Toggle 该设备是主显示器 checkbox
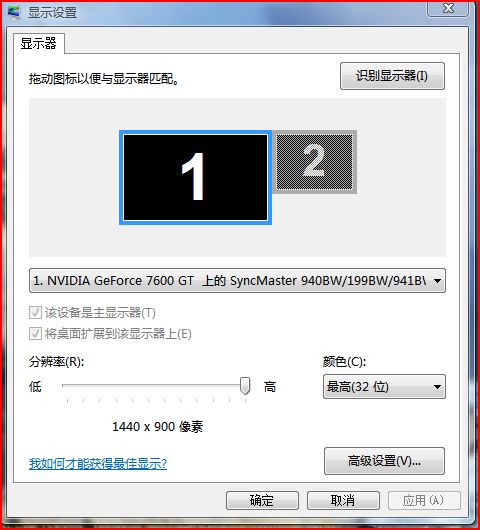The image size is (480, 530). (x=35, y=313)
